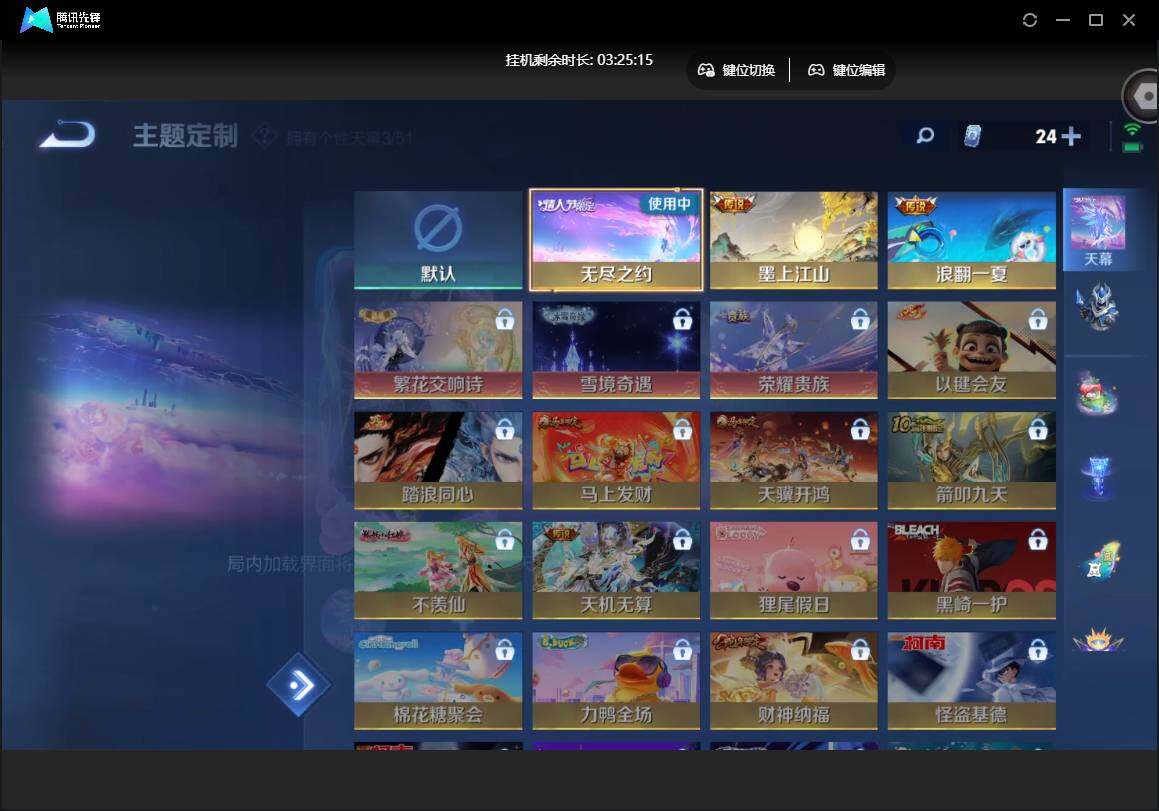This screenshot has width=1159, height=811.
Task: Select the red-green creature sidebar category
Action: pyautogui.click(x=1098, y=394)
